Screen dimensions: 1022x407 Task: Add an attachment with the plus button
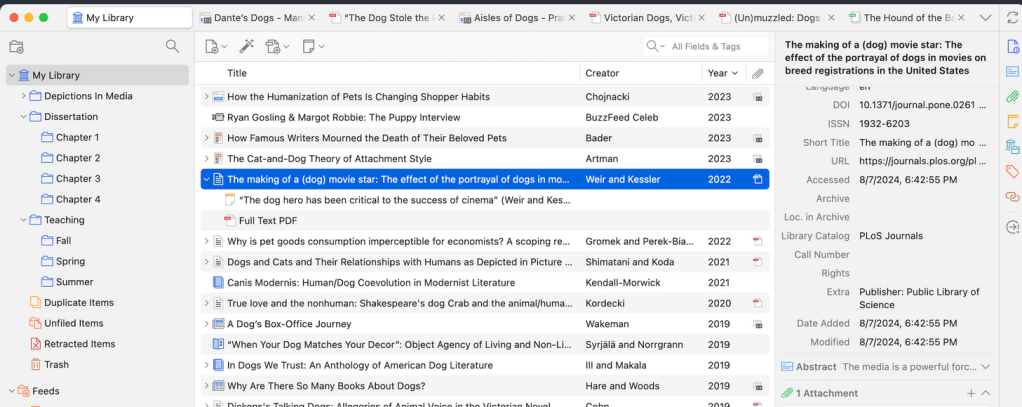click(970, 393)
